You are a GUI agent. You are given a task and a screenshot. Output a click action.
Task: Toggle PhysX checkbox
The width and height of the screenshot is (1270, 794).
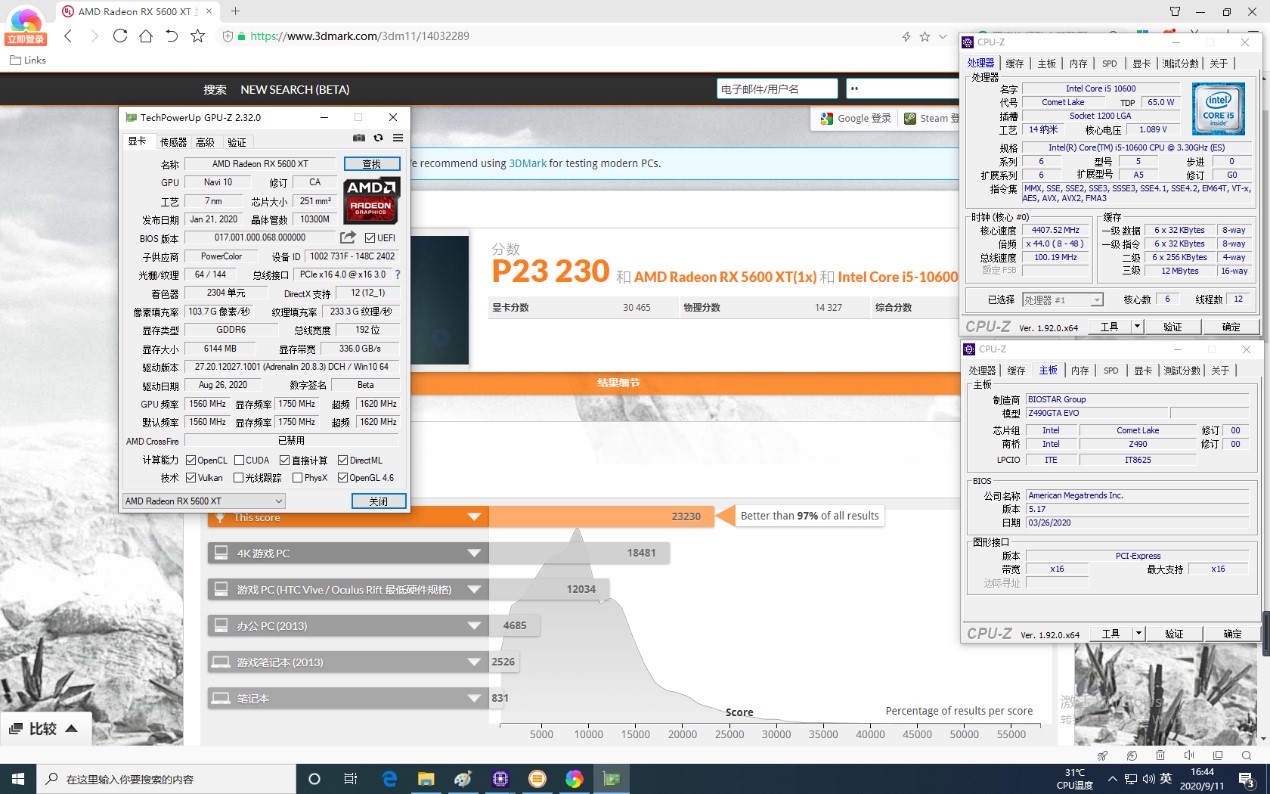296,478
